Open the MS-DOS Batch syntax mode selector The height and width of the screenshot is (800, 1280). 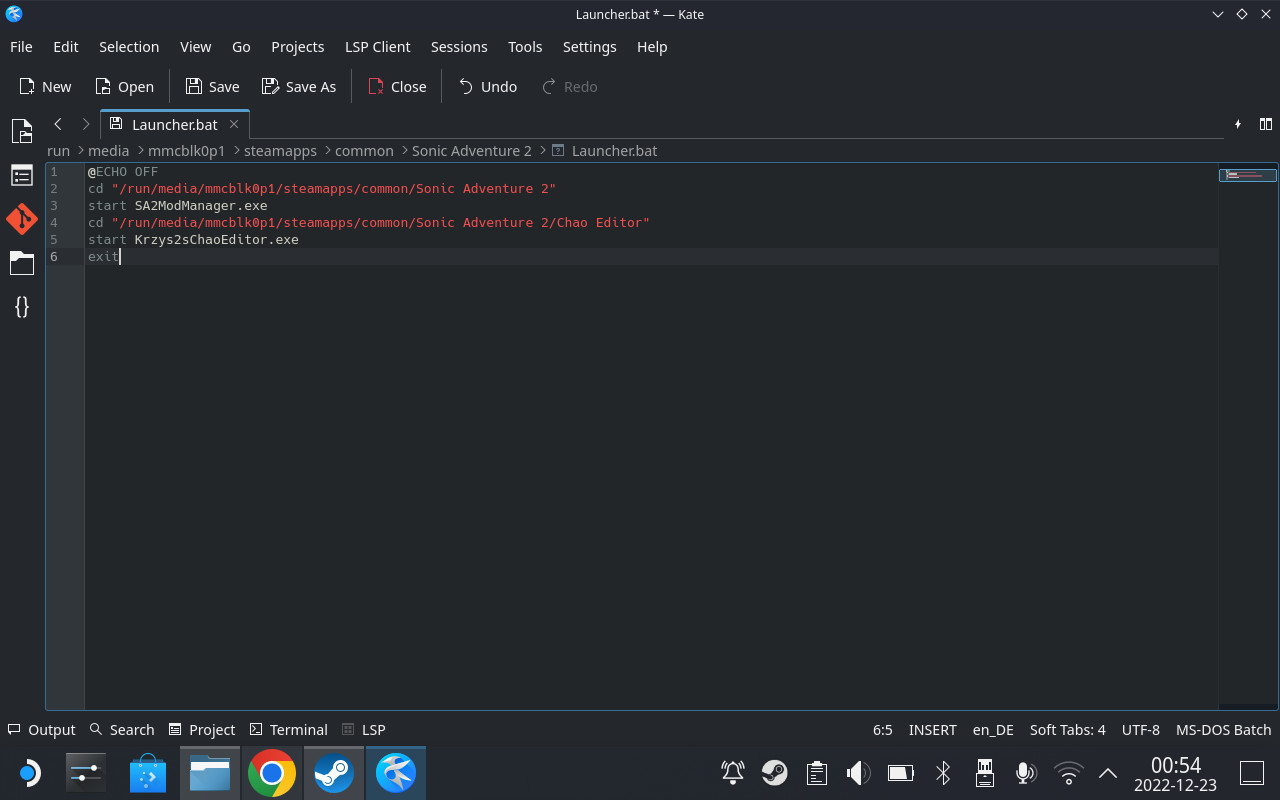pos(1223,729)
